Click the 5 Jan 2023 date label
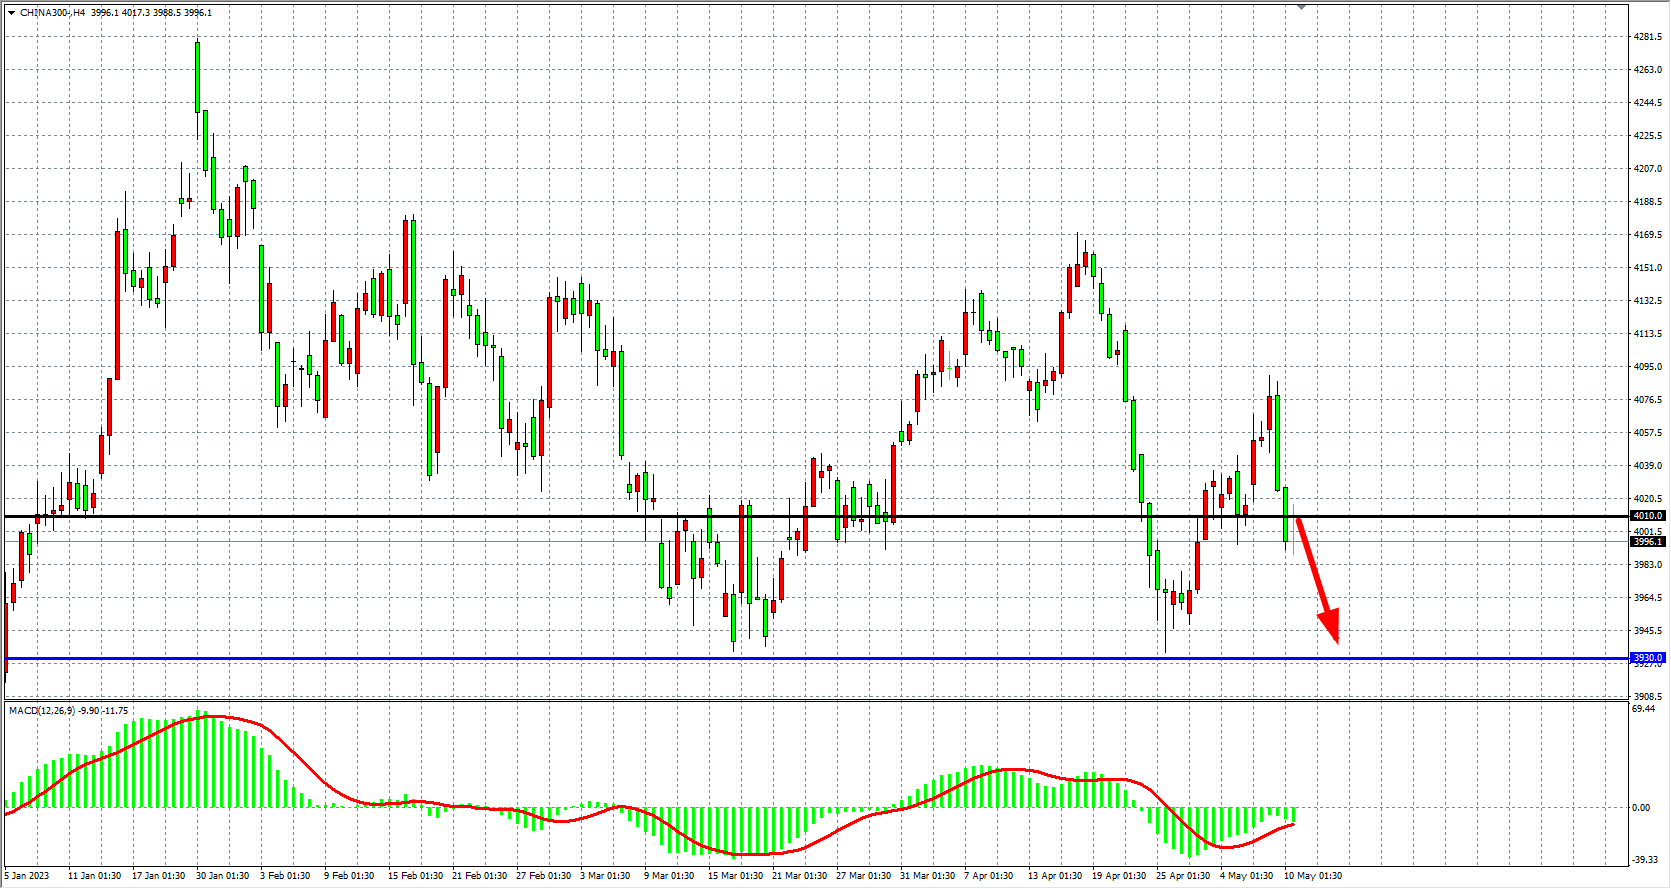 [x=27, y=876]
